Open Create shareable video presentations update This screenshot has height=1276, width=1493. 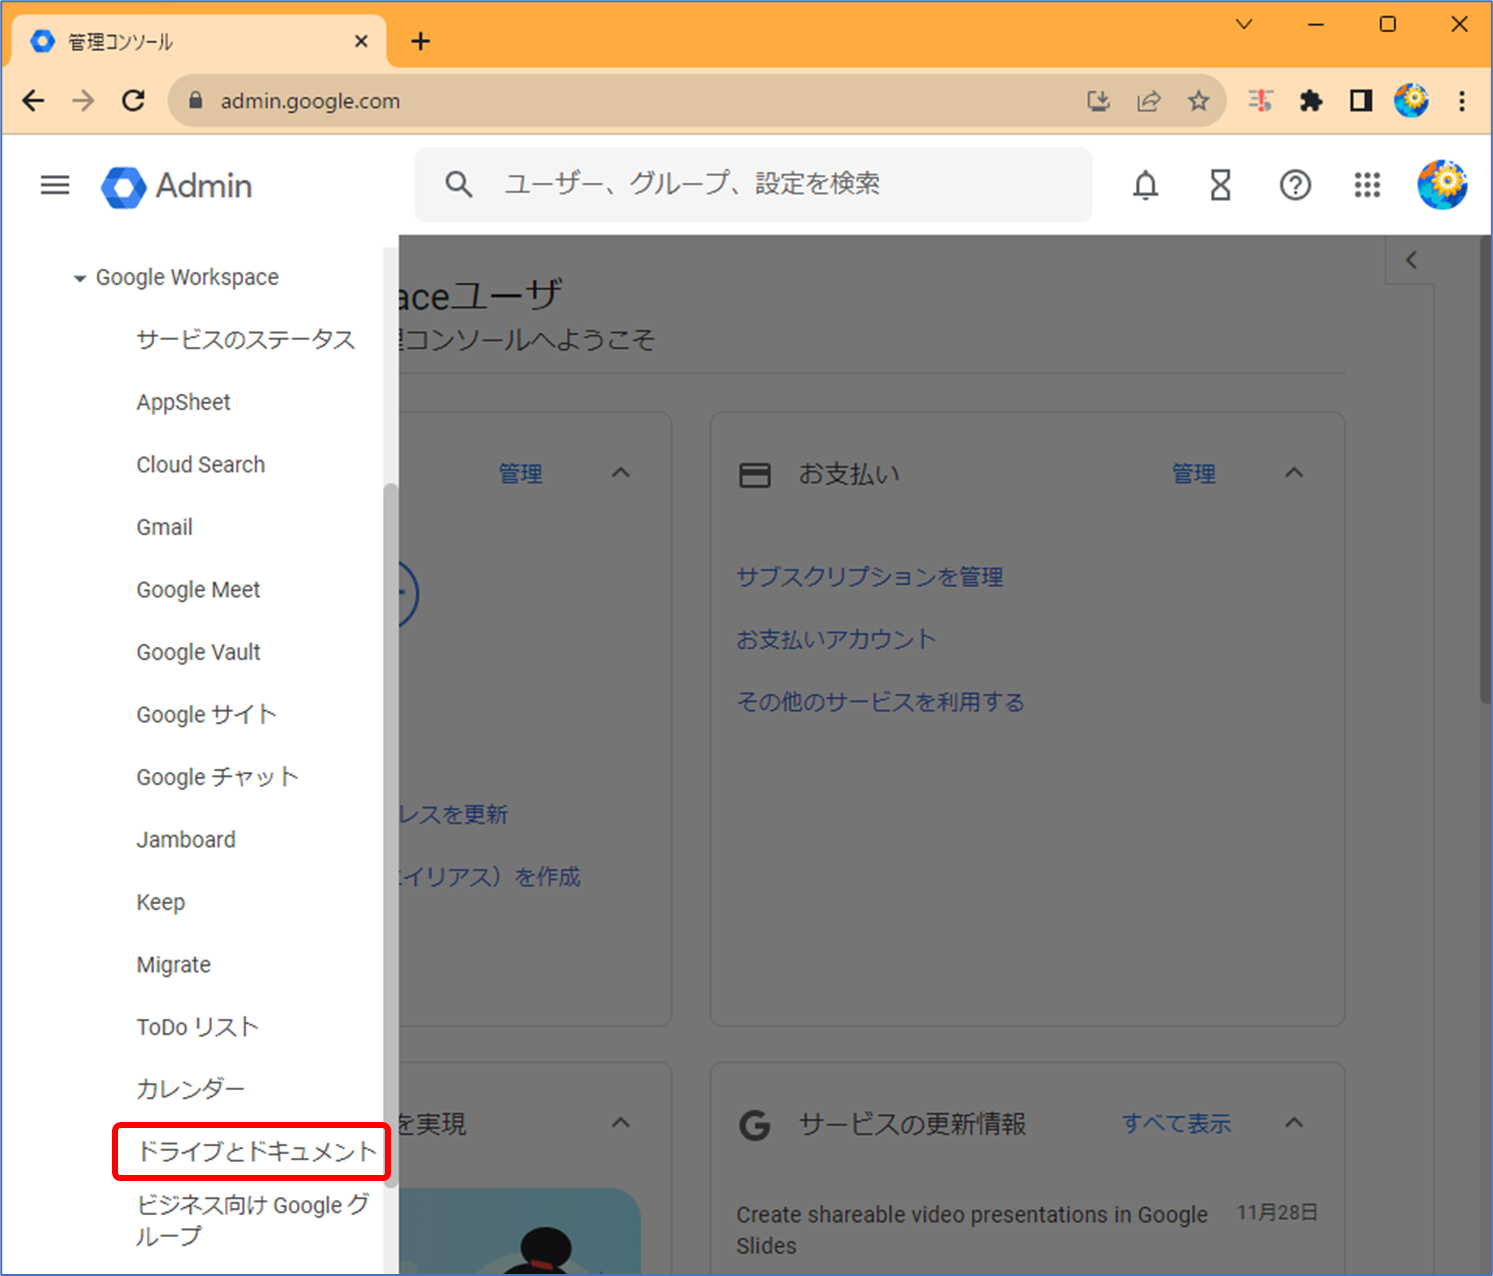point(972,1230)
